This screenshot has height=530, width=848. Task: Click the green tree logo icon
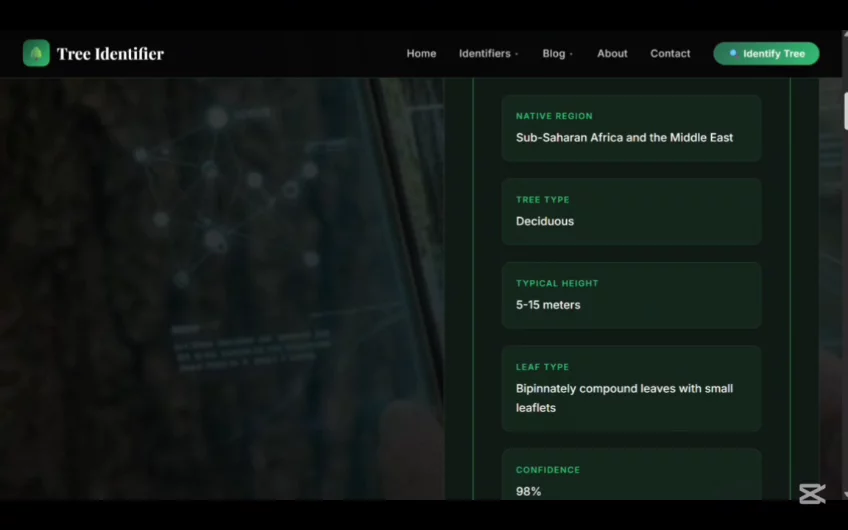coord(36,53)
